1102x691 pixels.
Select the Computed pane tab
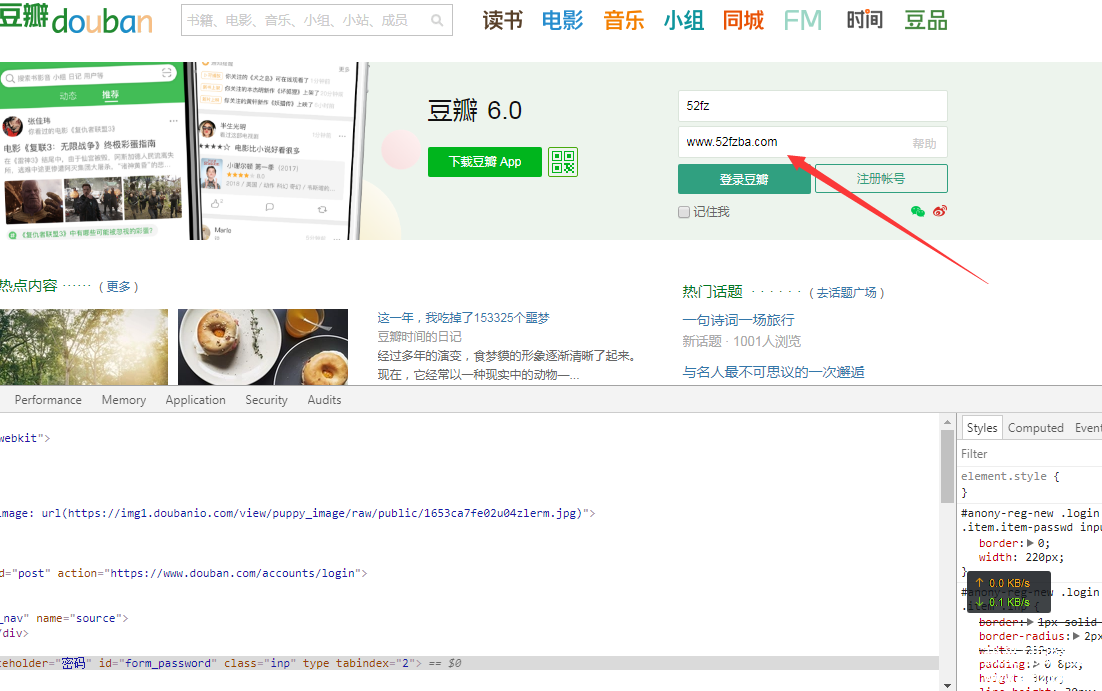[1035, 428]
